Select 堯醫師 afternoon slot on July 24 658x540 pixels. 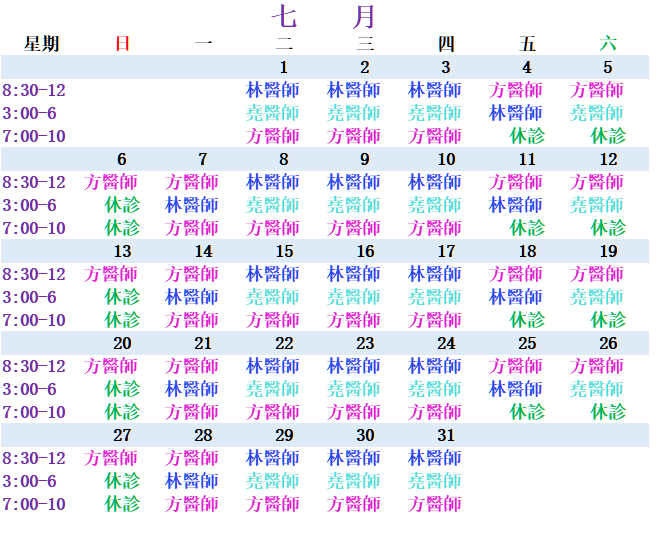click(434, 389)
